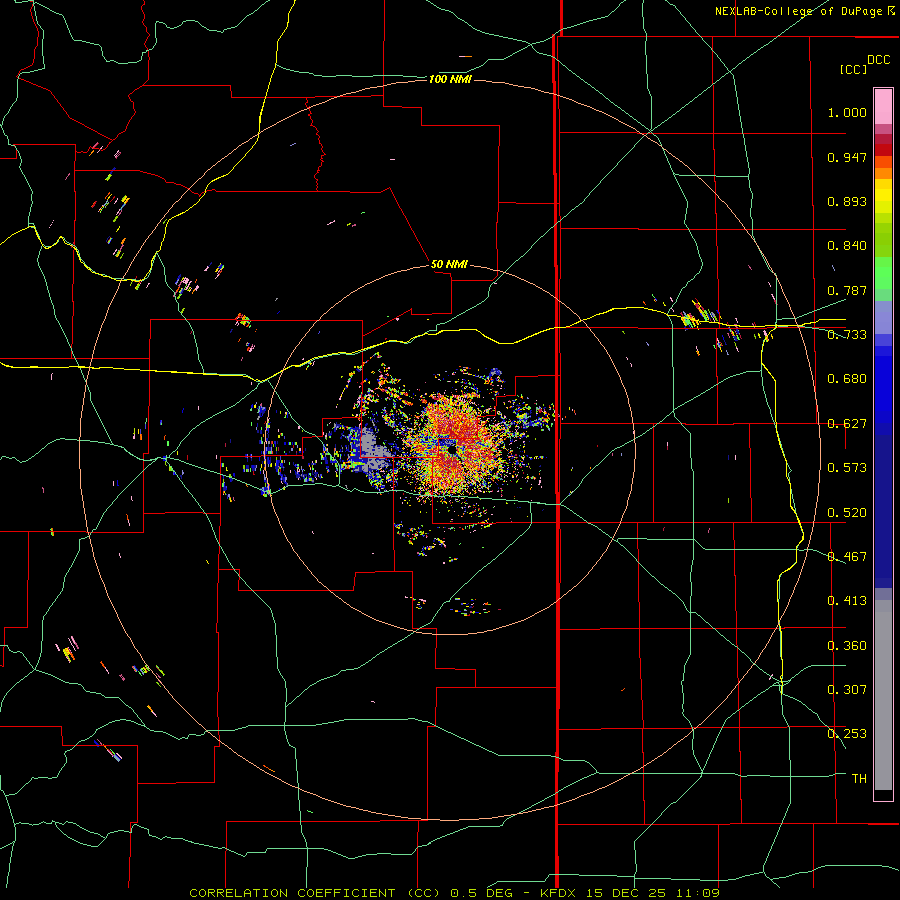Click the 0.947 legend value
This screenshot has width=900, height=900.
847,157
